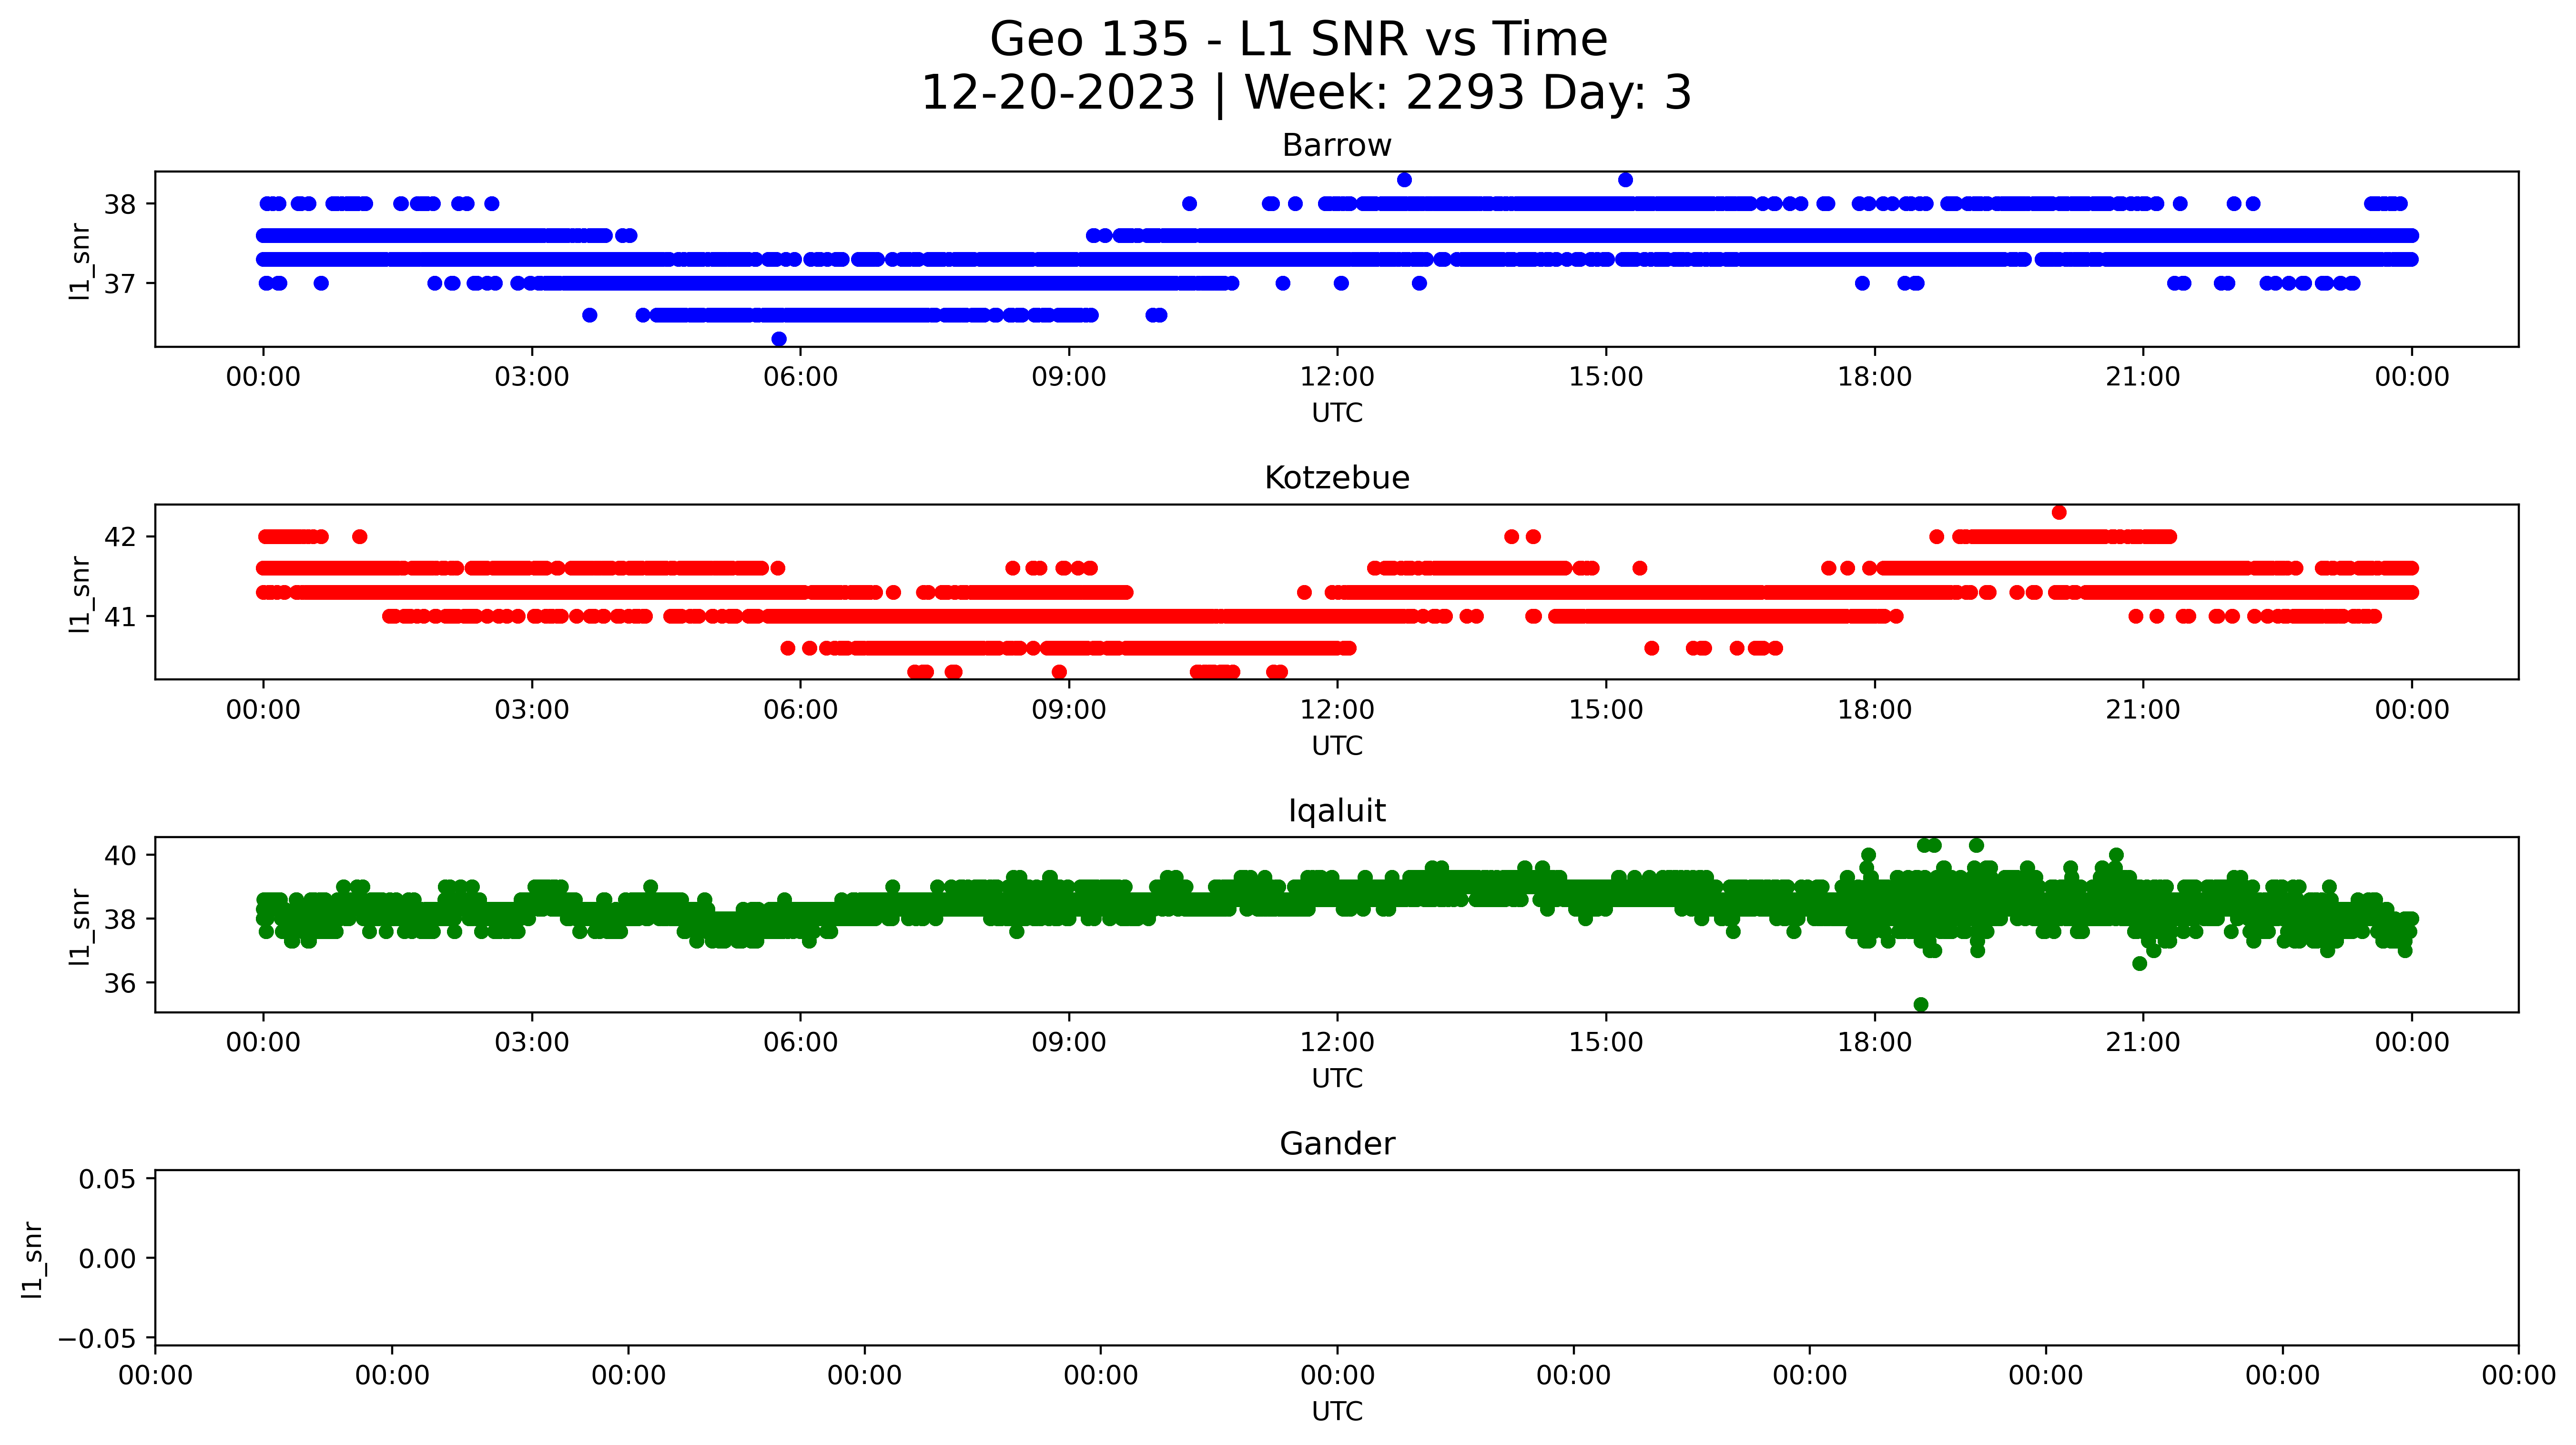This screenshot has height=1445, width=2576.
Task: Click the 21:00 tick label on Iqaluit plot
Action: tap(2143, 1043)
